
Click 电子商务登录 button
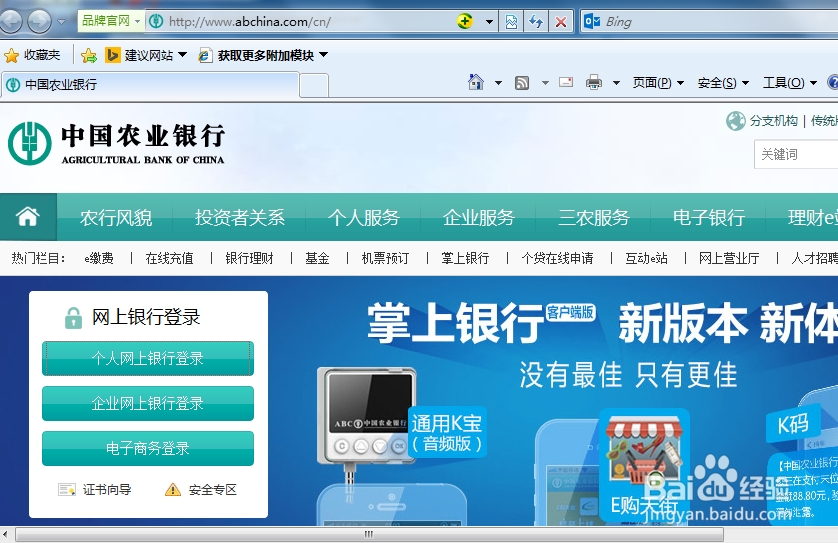click(x=148, y=448)
